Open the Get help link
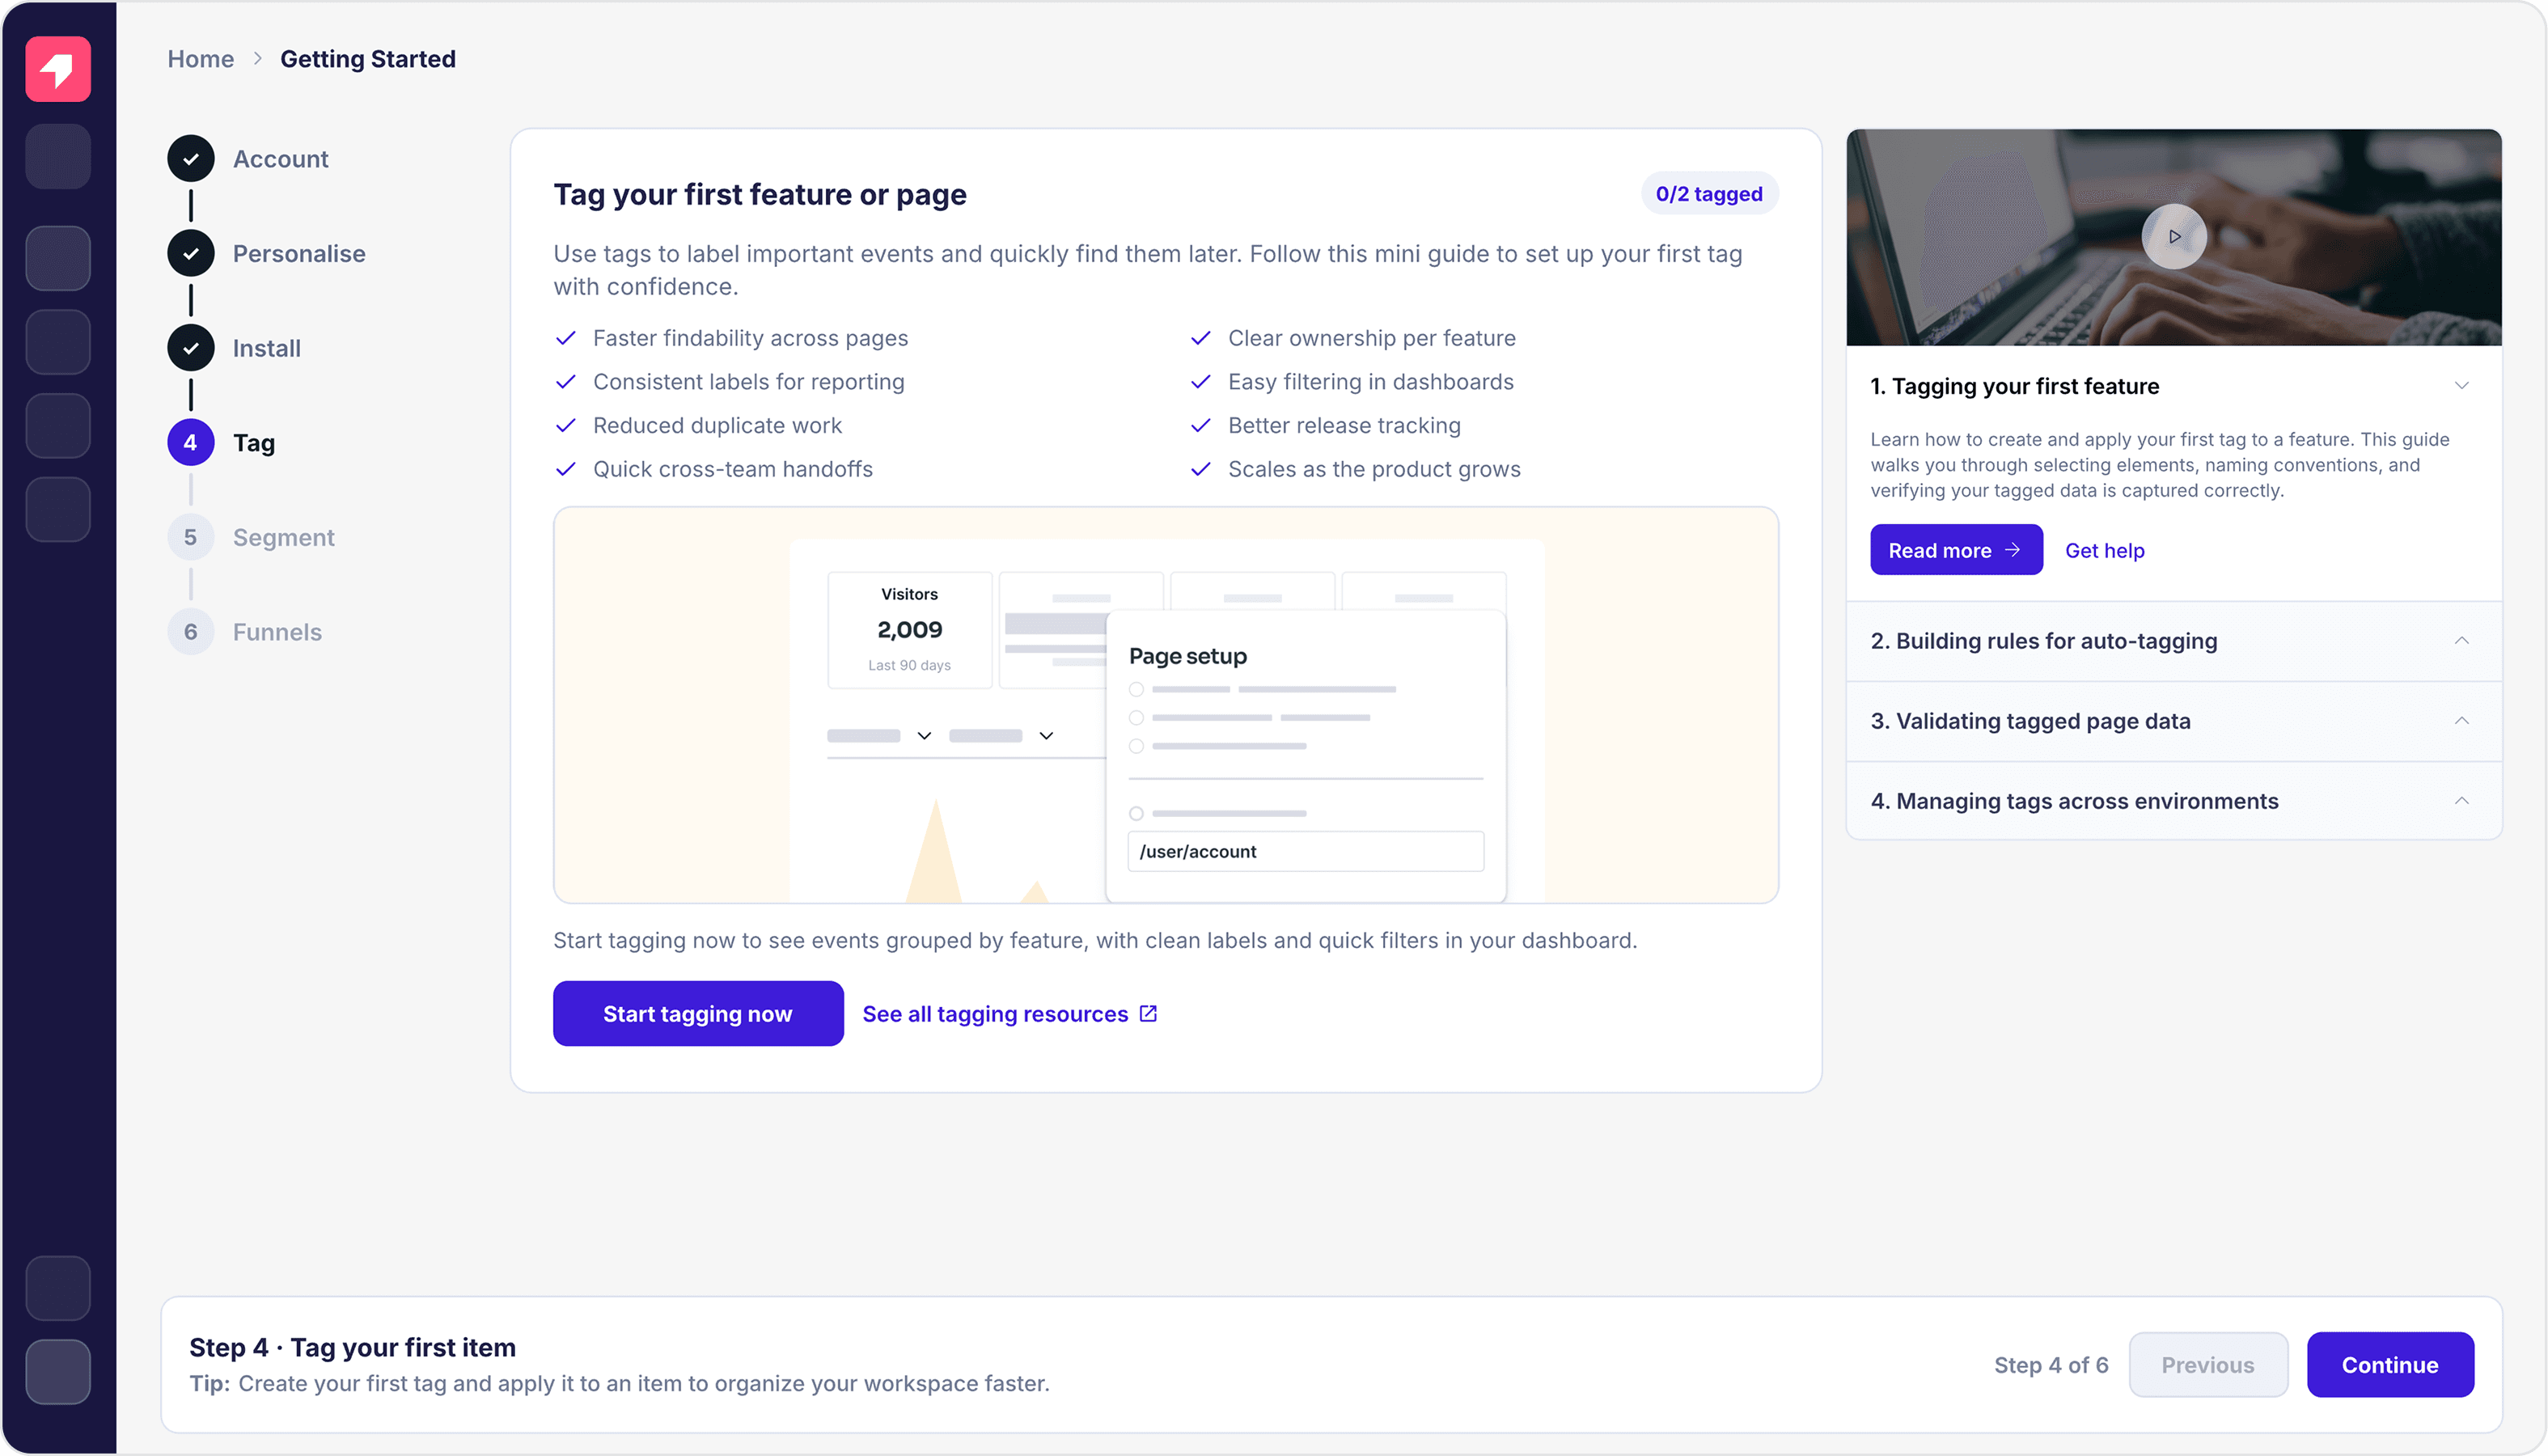2548x1456 pixels. 2104,549
